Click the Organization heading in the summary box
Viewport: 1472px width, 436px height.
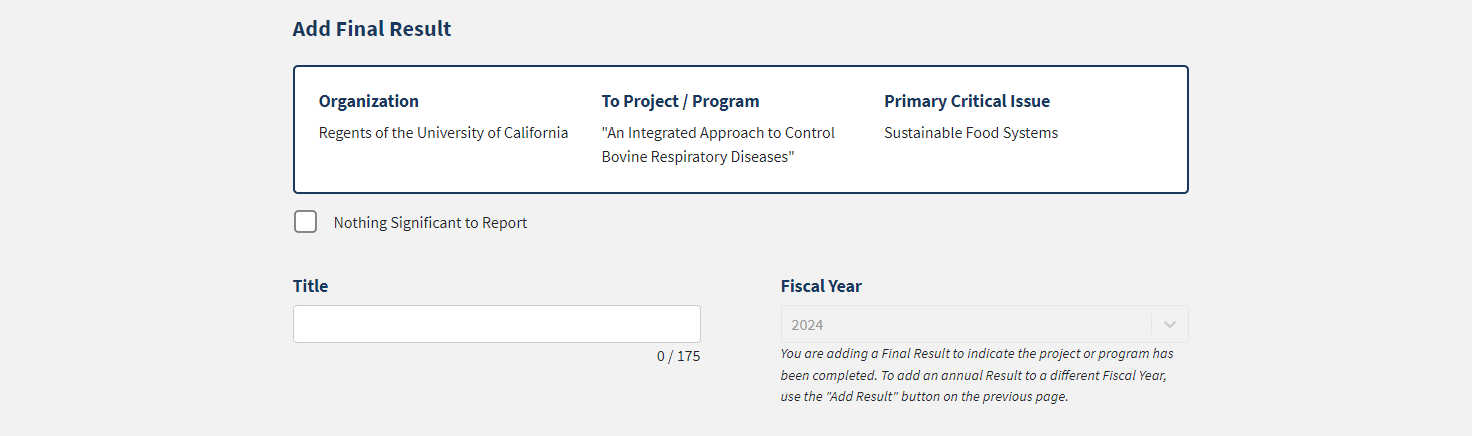pos(369,101)
